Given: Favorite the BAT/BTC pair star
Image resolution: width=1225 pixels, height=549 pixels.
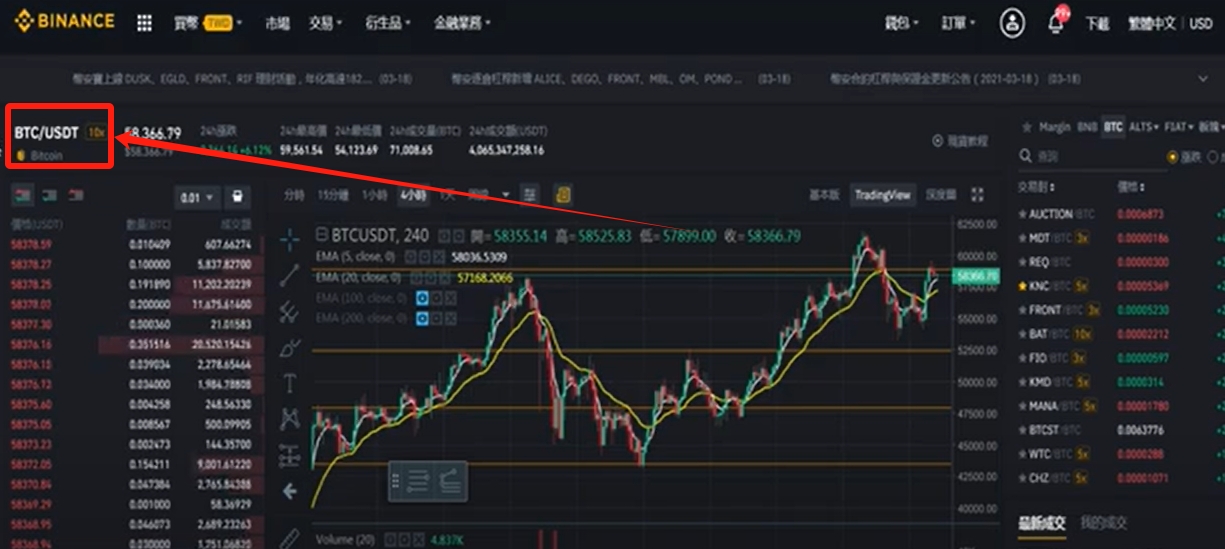Looking at the screenshot, I should 1022,334.
